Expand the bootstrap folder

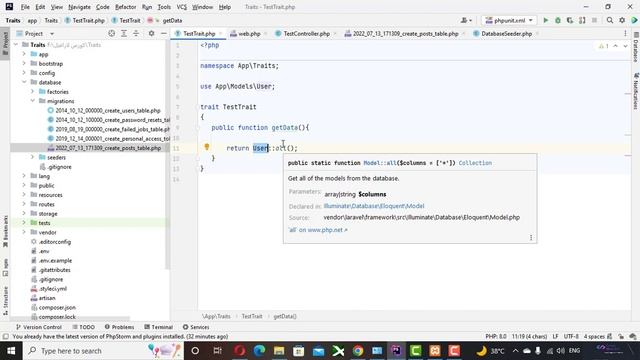24,63
